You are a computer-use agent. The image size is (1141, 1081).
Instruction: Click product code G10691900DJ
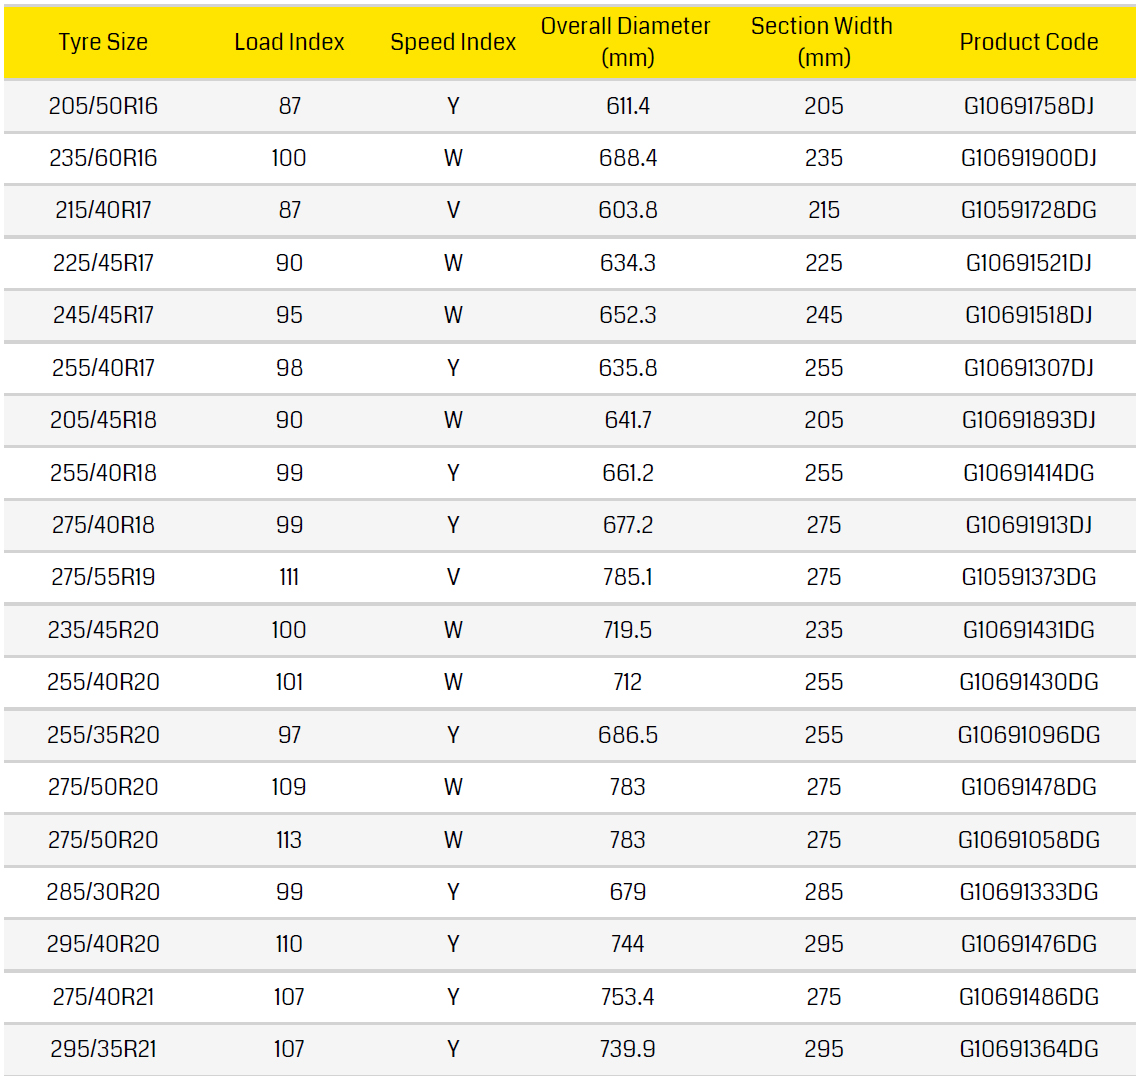(1028, 158)
